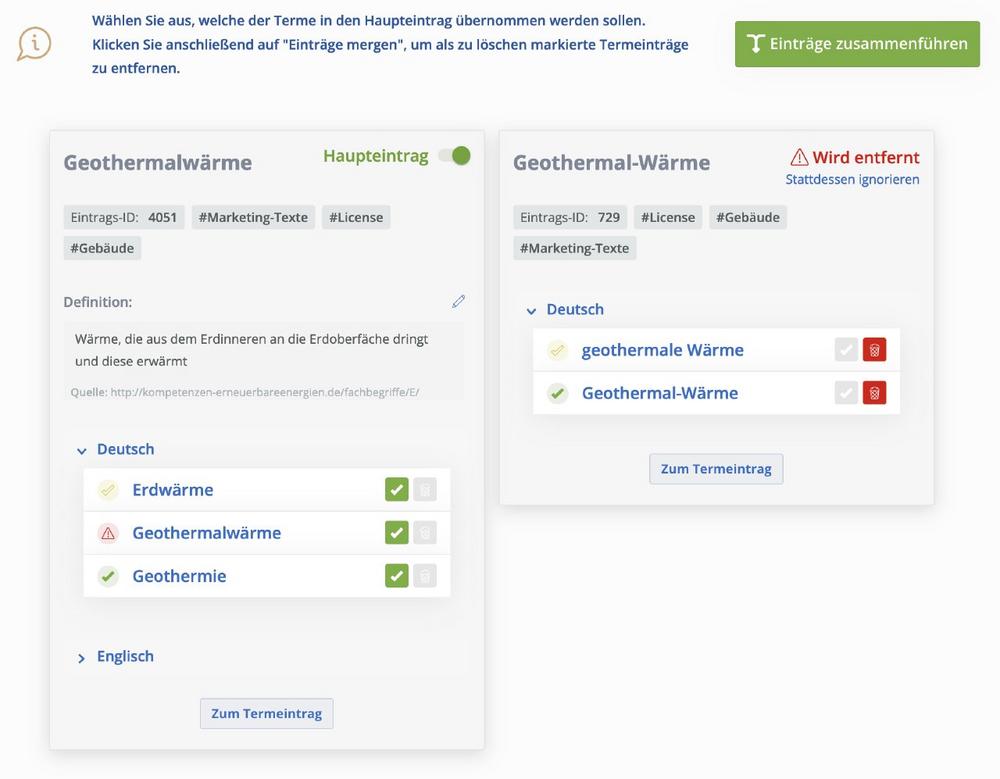Image resolution: width=1000 pixels, height=779 pixels.
Task: Open Geothermal-Wärme term in Deutsch list
Action: (x=660, y=393)
